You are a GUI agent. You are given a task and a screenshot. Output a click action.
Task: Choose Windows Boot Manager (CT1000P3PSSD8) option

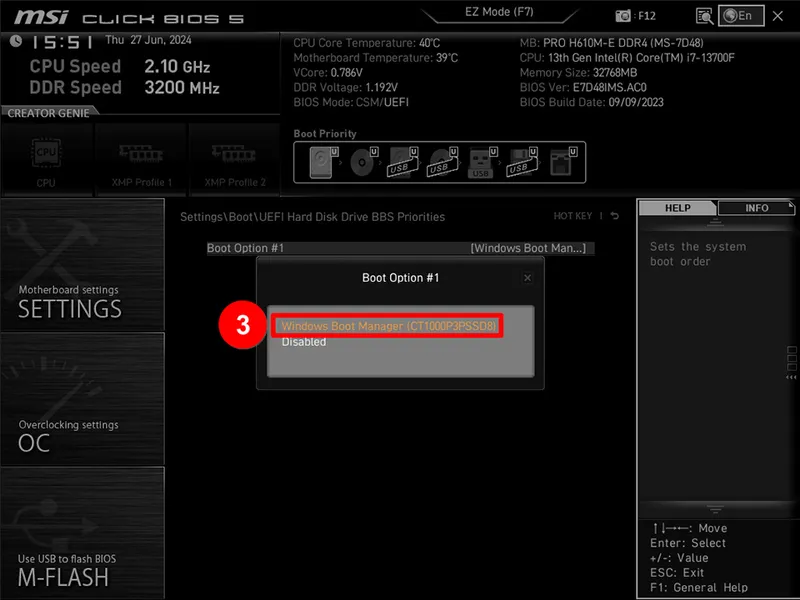pos(388,326)
